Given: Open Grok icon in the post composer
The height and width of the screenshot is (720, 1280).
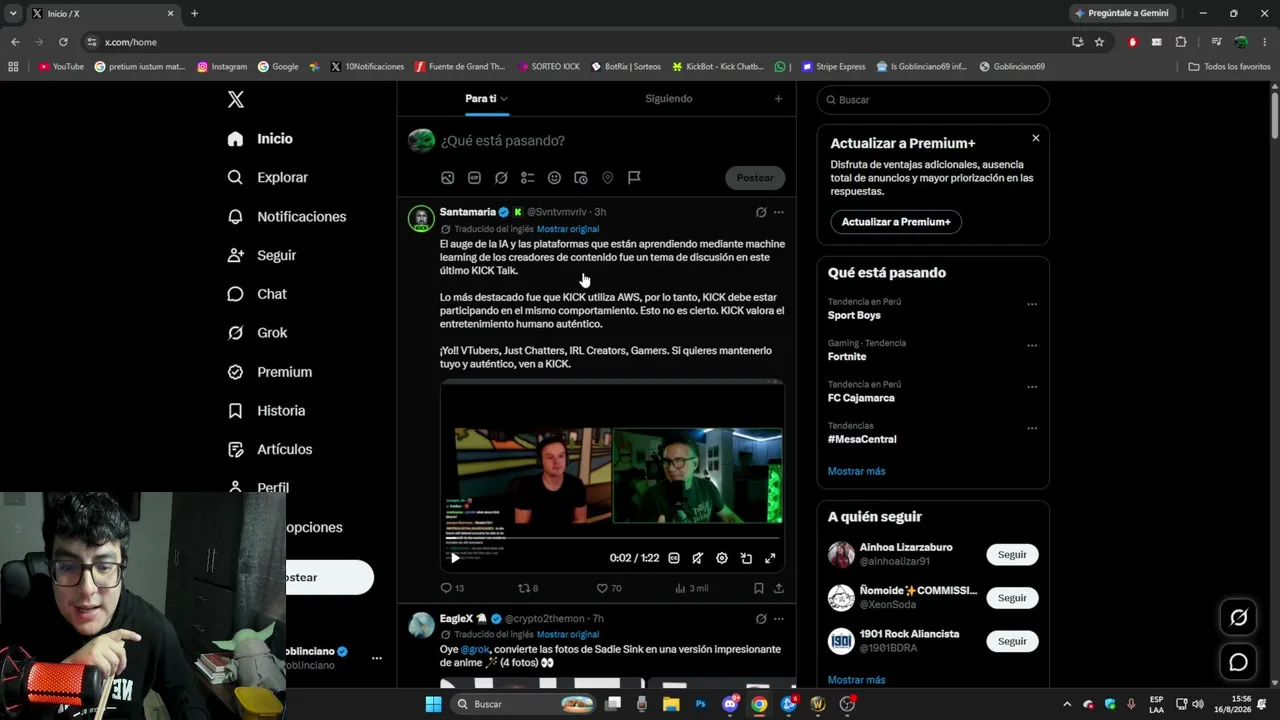Looking at the screenshot, I should click(501, 178).
